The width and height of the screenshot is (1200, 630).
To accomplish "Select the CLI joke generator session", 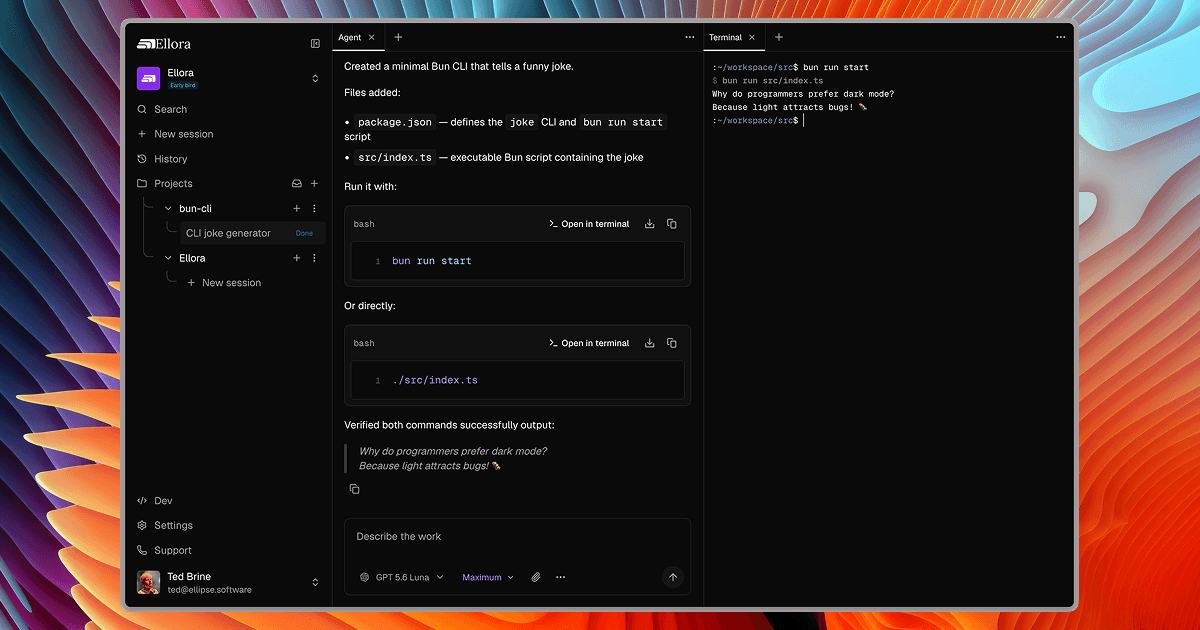I will point(253,233).
